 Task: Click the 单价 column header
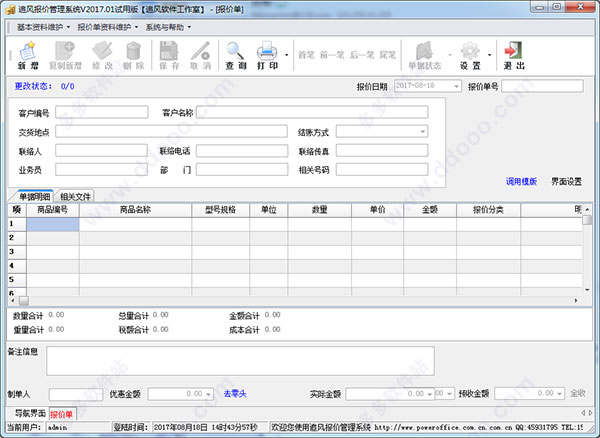pos(377,210)
